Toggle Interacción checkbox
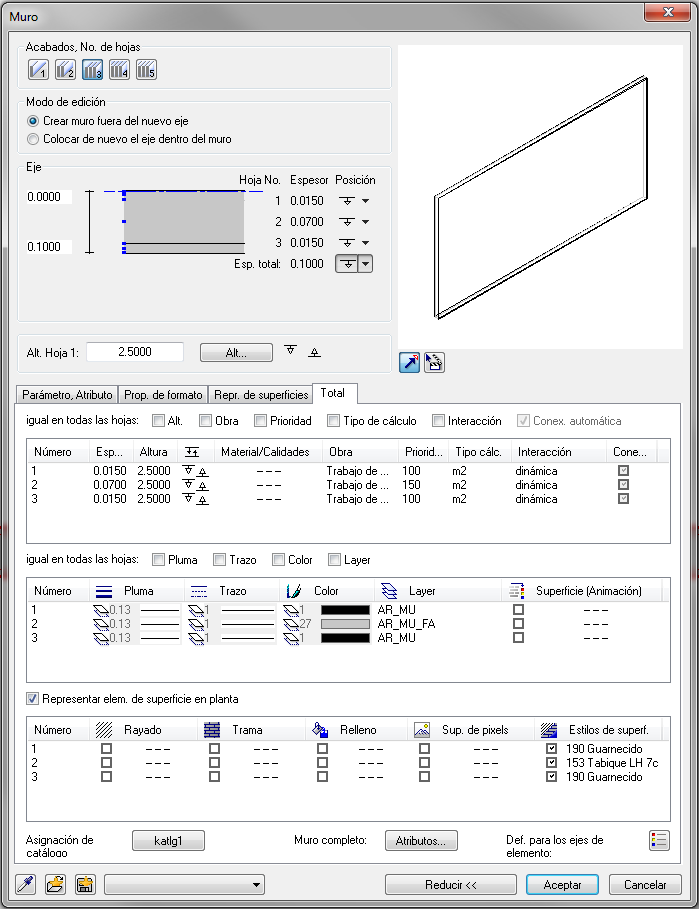The image size is (699, 909). pyautogui.click(x=438, y=421)
